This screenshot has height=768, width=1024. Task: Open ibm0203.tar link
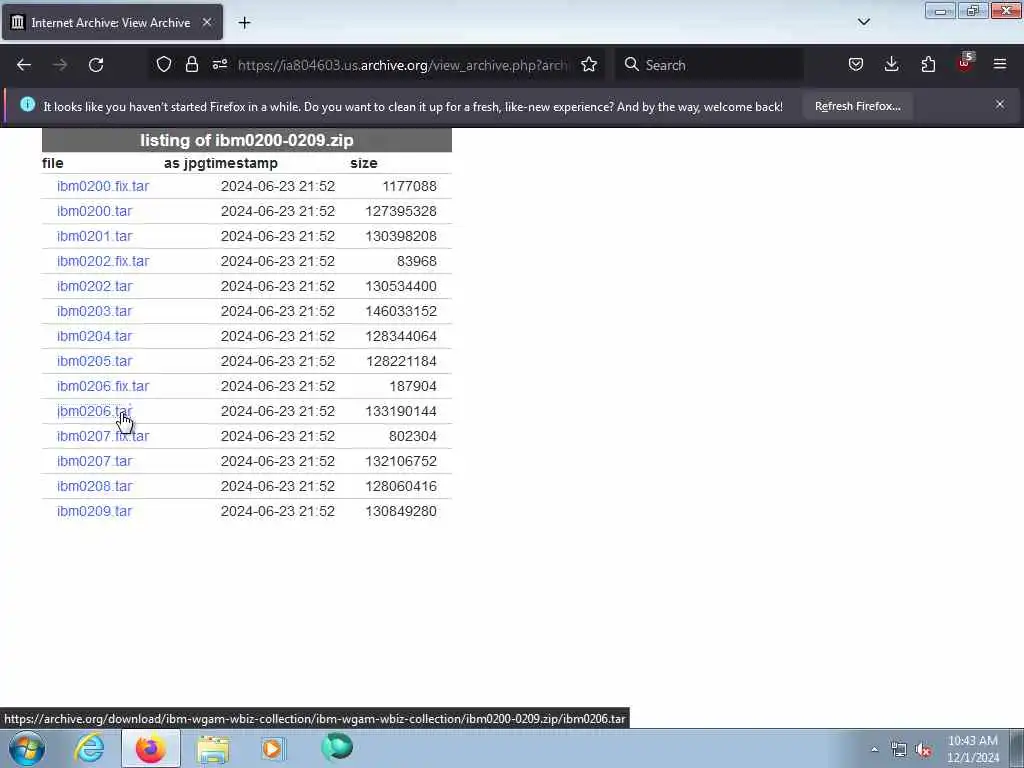click(95, 311)
